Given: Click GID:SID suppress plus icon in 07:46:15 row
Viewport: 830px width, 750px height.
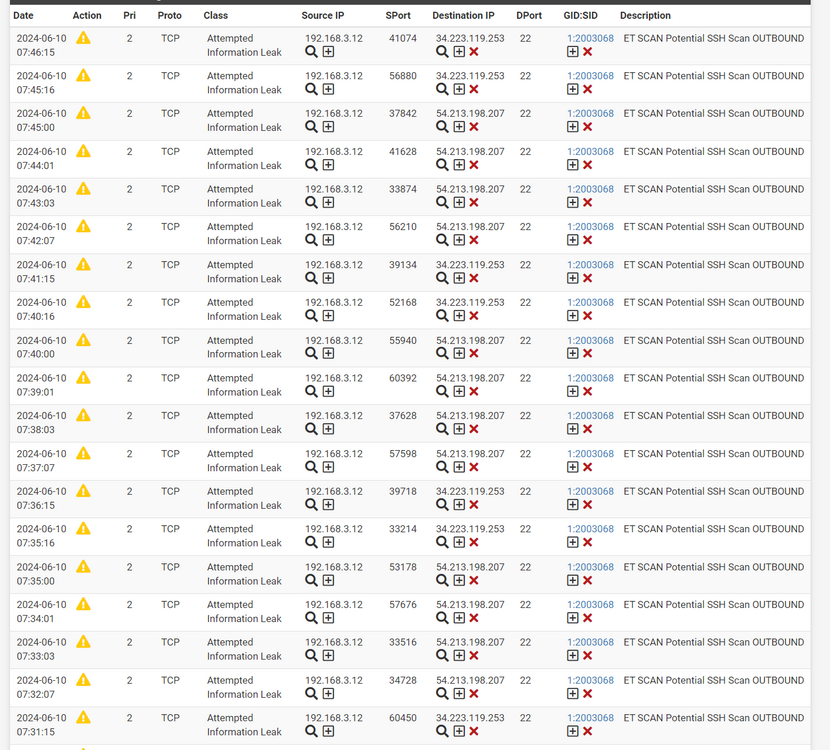Looking at the screenshot, I should 572,52.
